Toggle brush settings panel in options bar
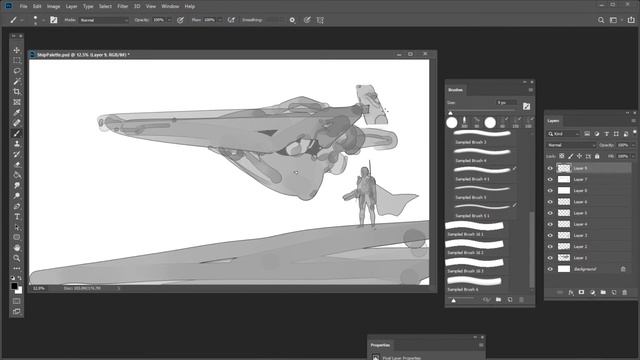Viewport: 640px width, 360px height. [53, 20]
